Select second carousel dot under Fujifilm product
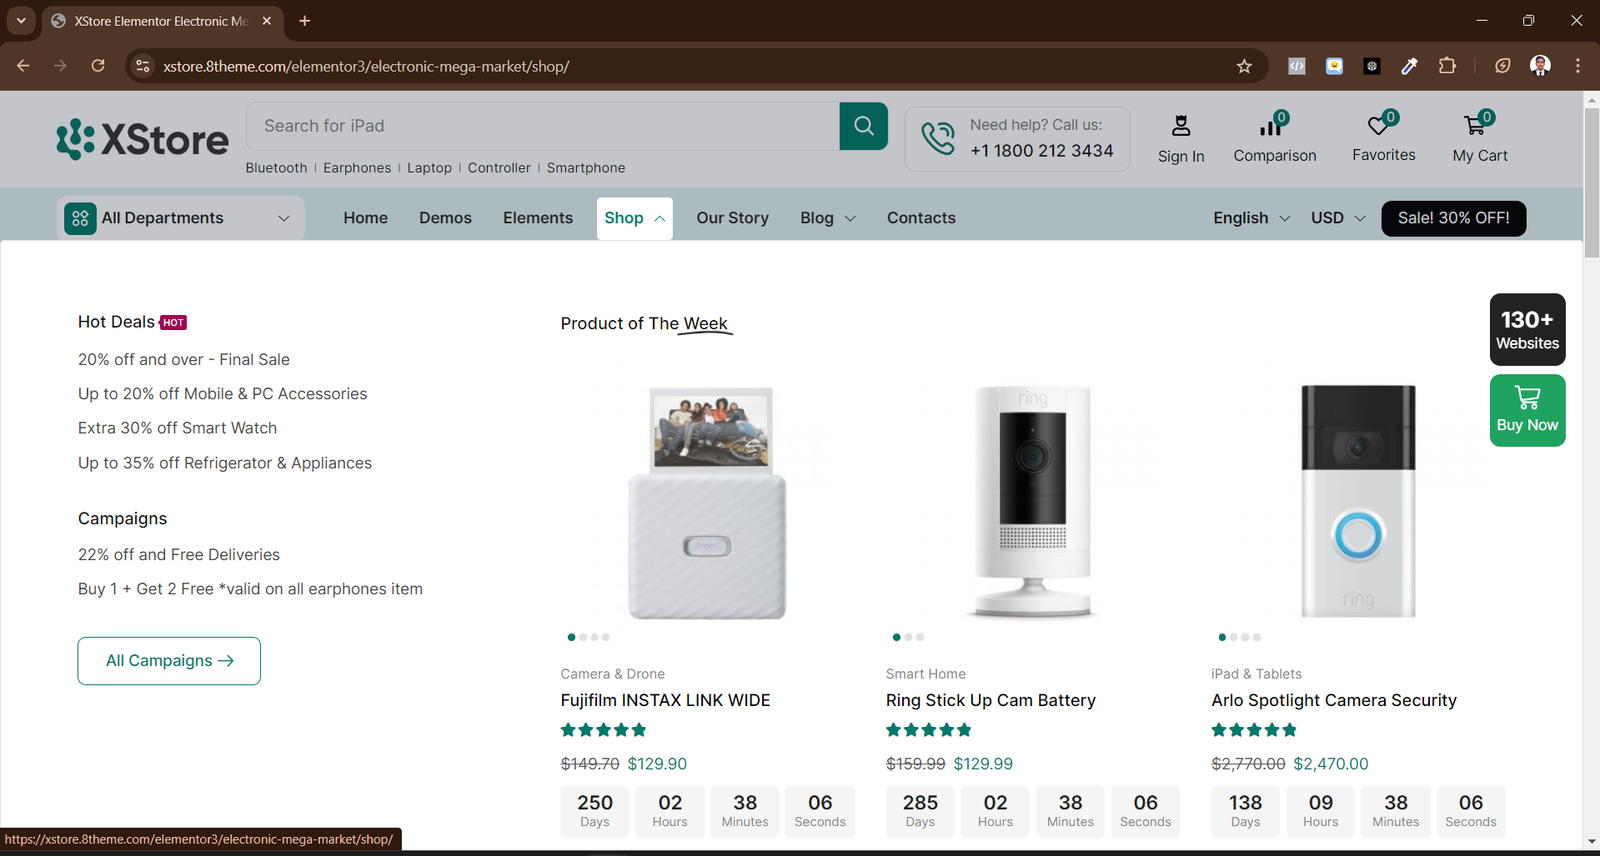The image size is (1600, 856). pyautogui.click(x=583, y=637)
